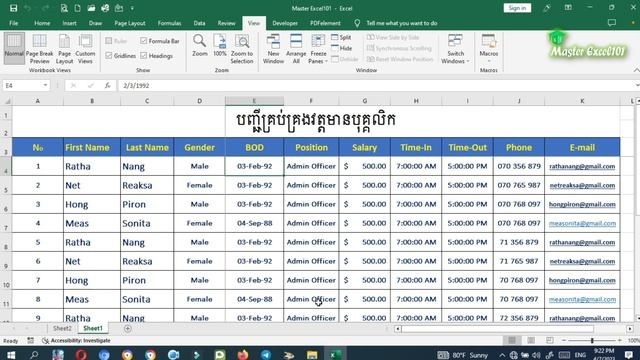This screenshot has width=640, height=360.
Task: Select the cell containing Sonita in row 7
Action: 147,223
